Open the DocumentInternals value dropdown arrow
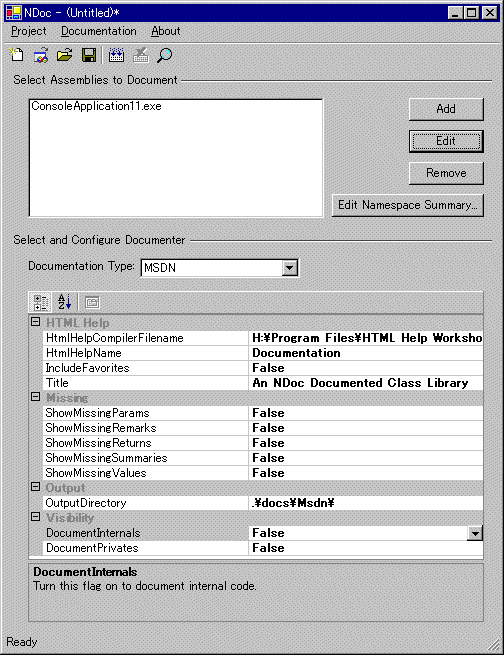504x655 pixels. click(475, 533)
